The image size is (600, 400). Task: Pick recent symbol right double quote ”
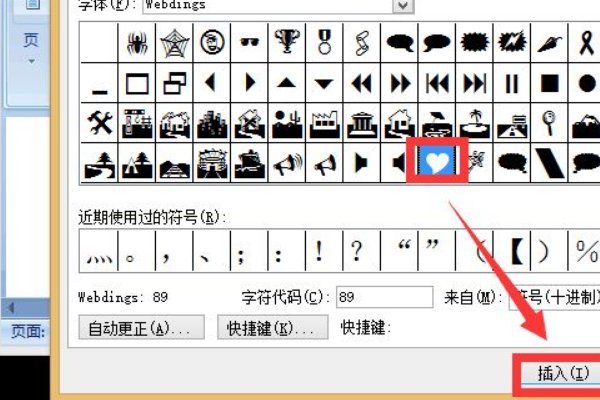(x=437, y=251)
